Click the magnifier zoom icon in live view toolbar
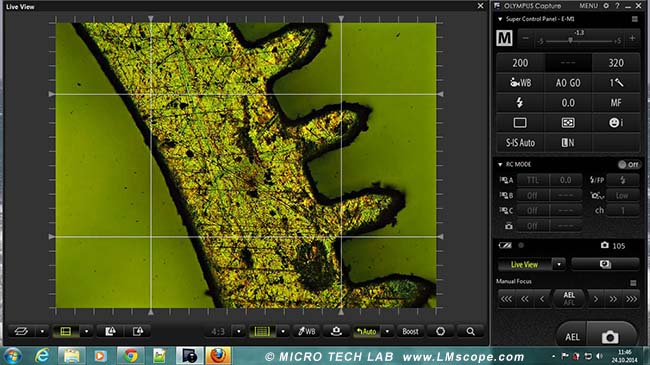The width and height of the screenshot is (650, 365). (x=470, y=331)
